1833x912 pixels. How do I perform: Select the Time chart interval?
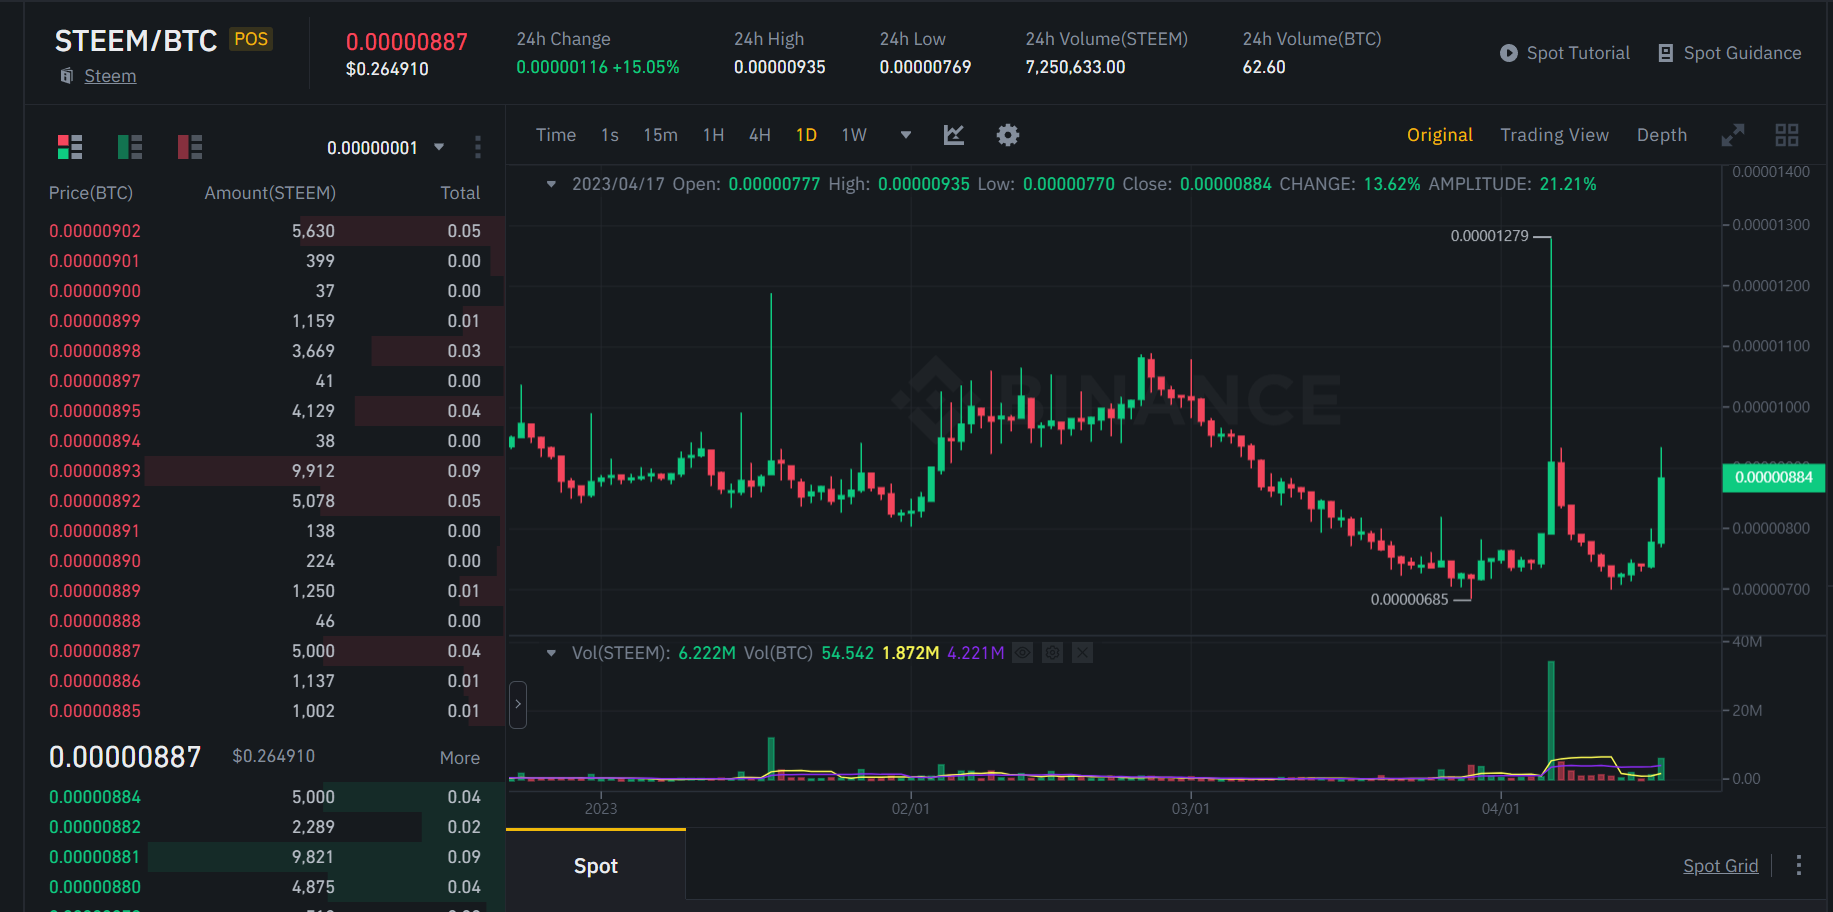pyautogui.click(x=556, y=135)
